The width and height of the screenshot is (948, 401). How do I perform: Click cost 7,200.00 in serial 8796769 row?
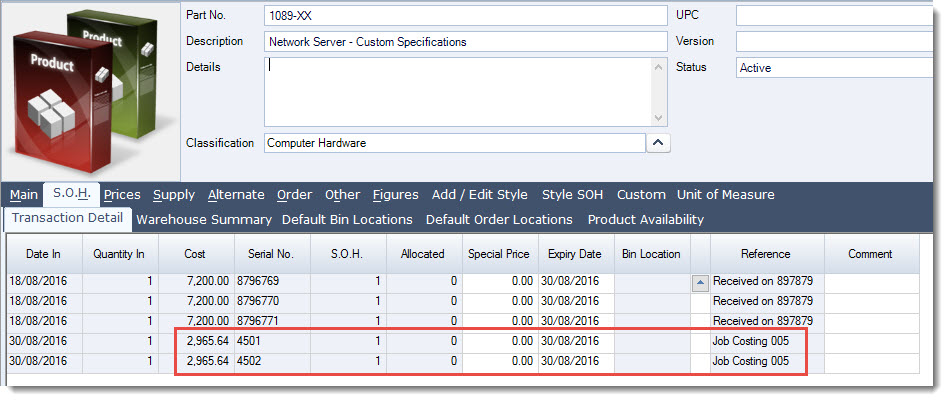[x=196, y=281]
